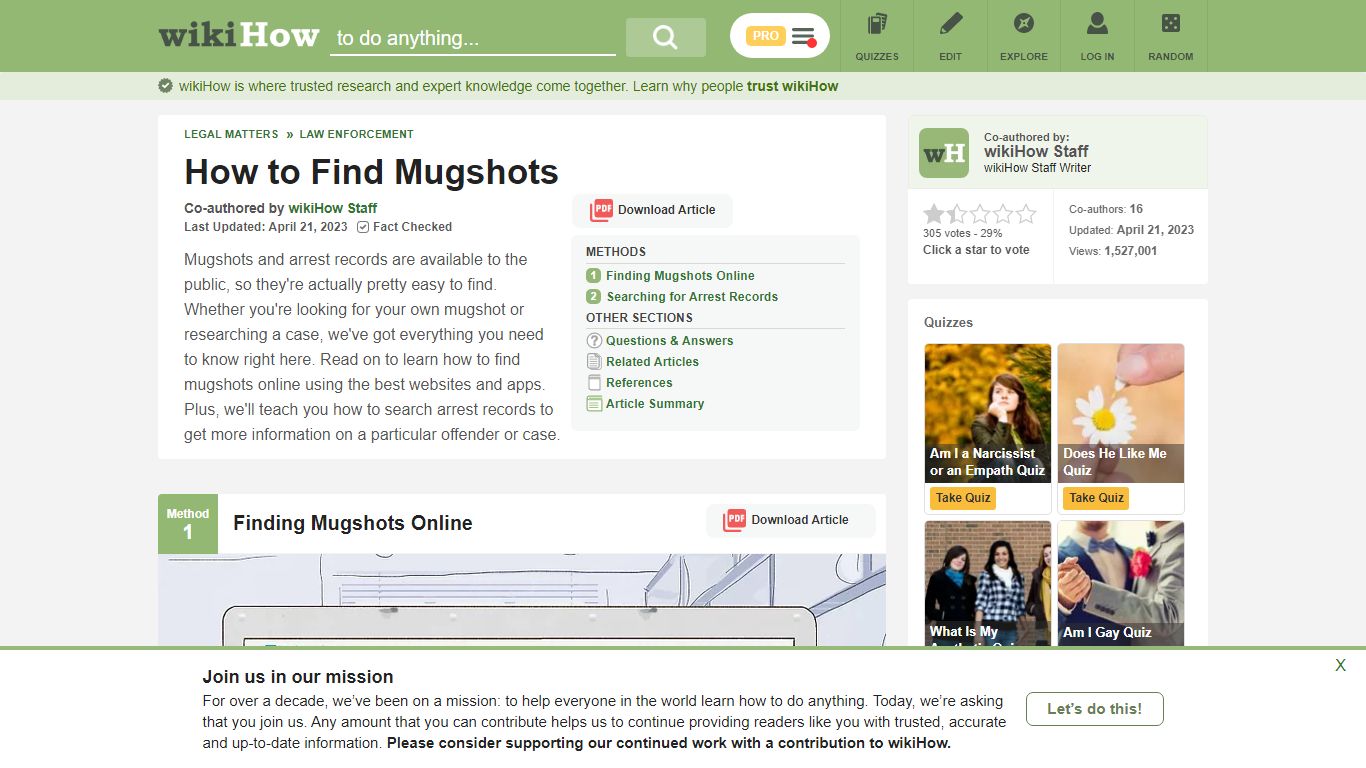Take the Narcissist or Empath Quiz
The height and width of the screenshot is (768, 1366).
[x=963, y=498]
